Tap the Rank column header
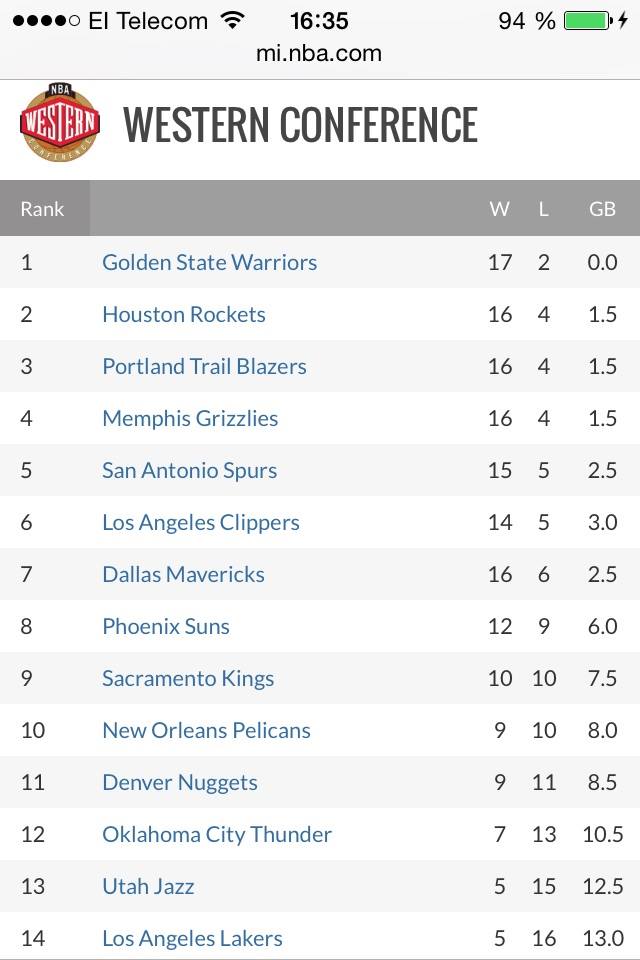The height and width of the screenshot is (960, 640). tap(42, 209)
